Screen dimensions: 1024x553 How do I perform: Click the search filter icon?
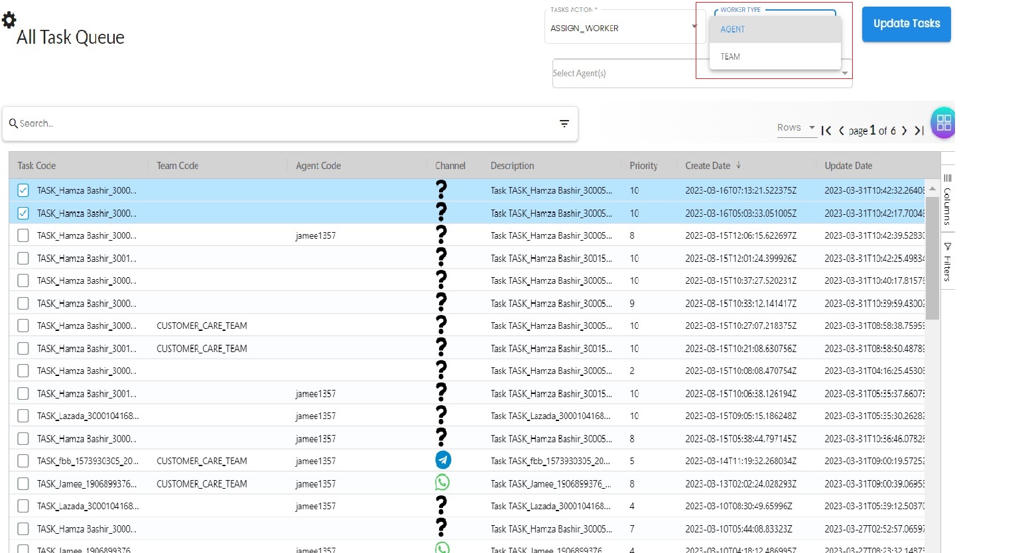tap(564, 124)
